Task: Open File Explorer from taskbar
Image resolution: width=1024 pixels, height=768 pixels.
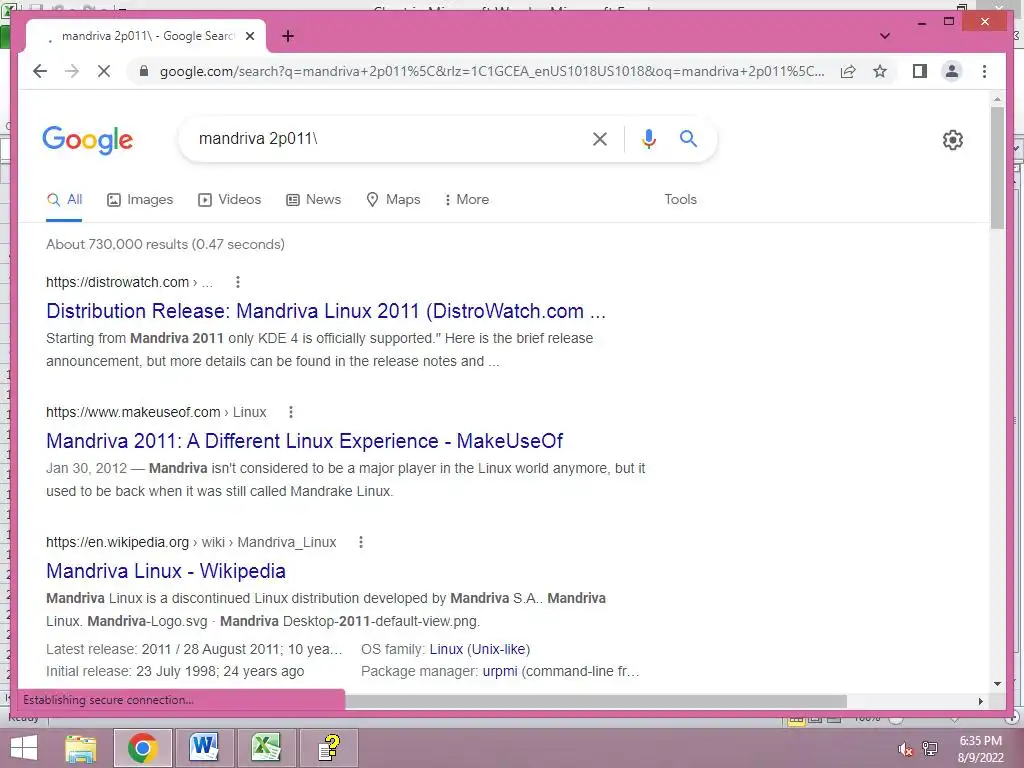Action: point(80,748)
